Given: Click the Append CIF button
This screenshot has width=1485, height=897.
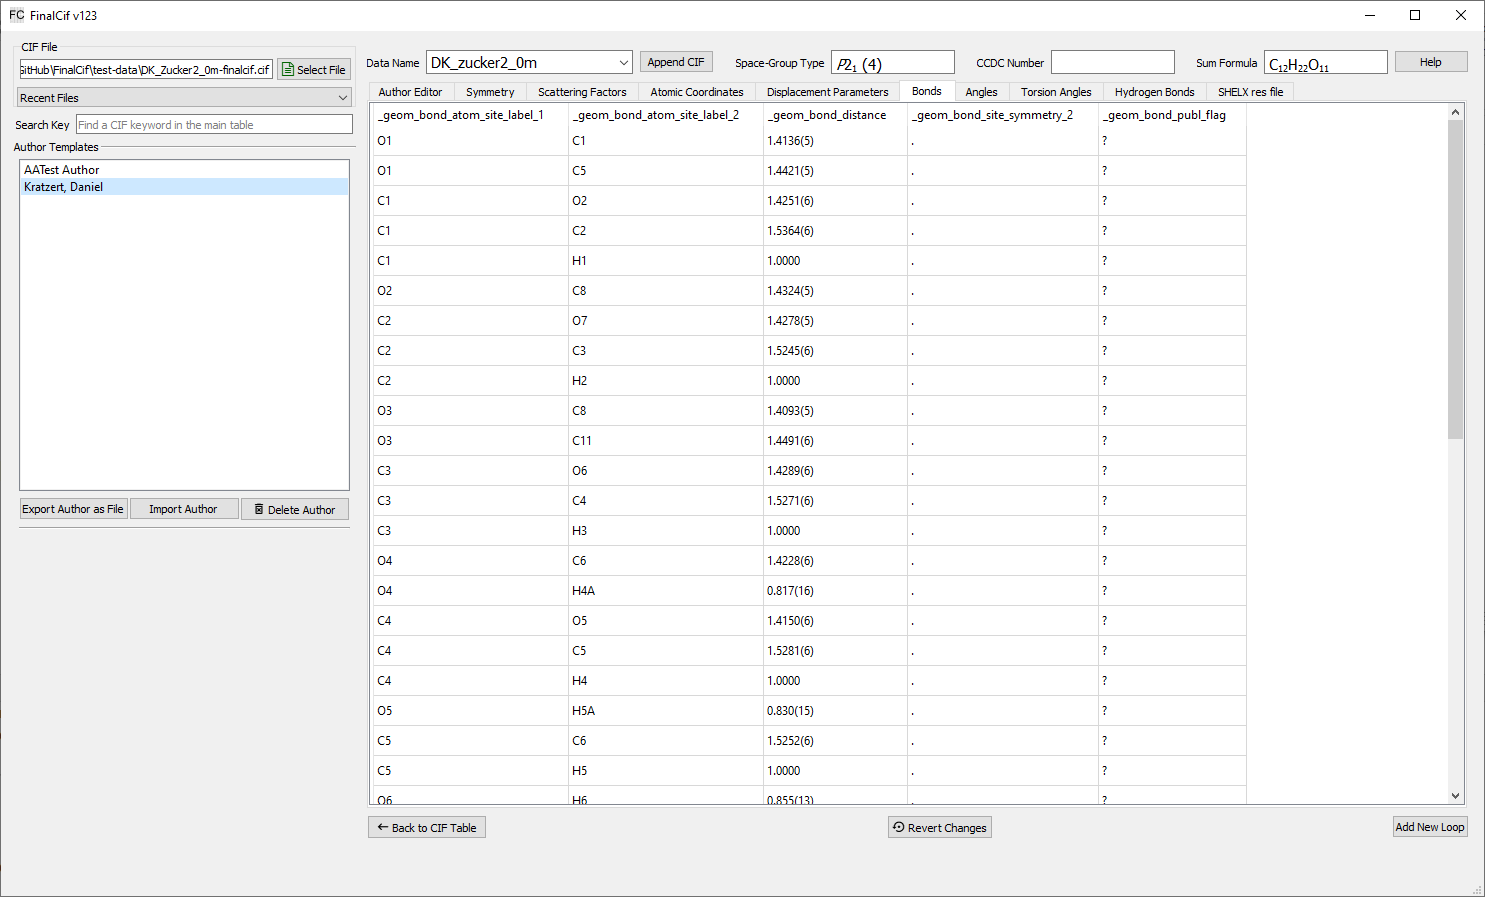Looking at the screenshot, I should pyautogui.click(x=676, y=62).
